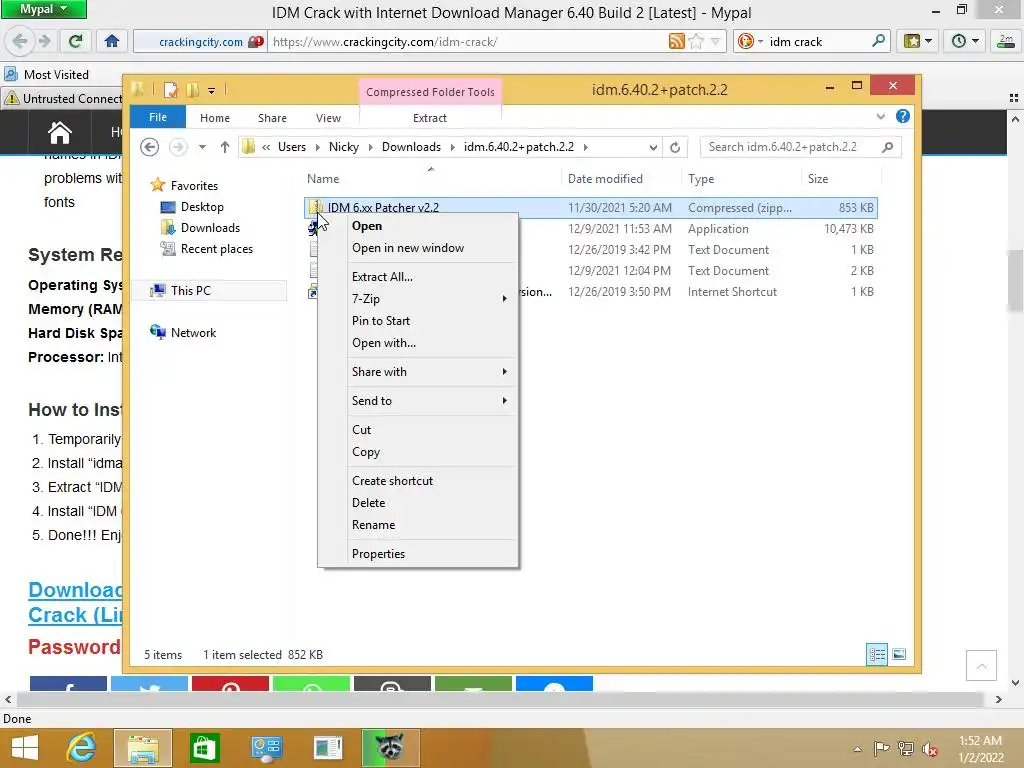Open the File tab in Explorer ribbon
This screenshot has width=1024, height=768.
coord(158,117)
